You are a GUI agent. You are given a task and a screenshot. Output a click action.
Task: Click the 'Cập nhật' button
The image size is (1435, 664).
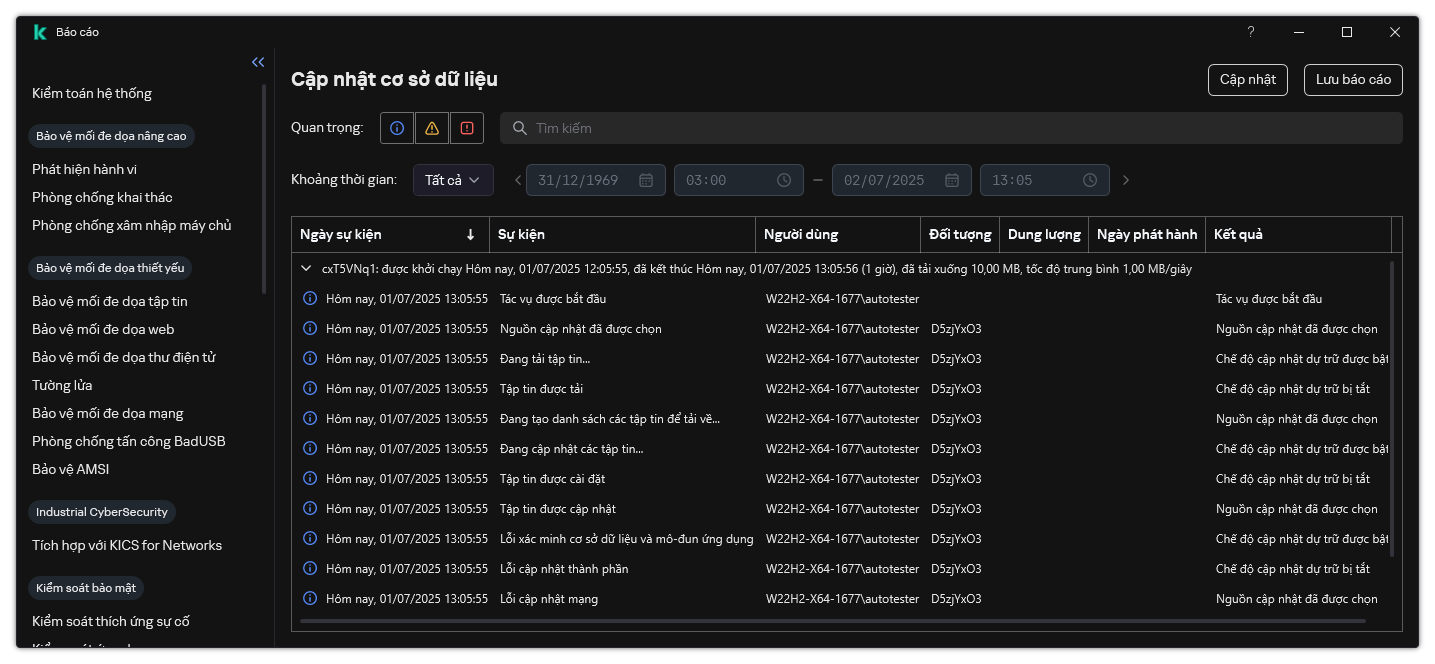pos(1247,80)
